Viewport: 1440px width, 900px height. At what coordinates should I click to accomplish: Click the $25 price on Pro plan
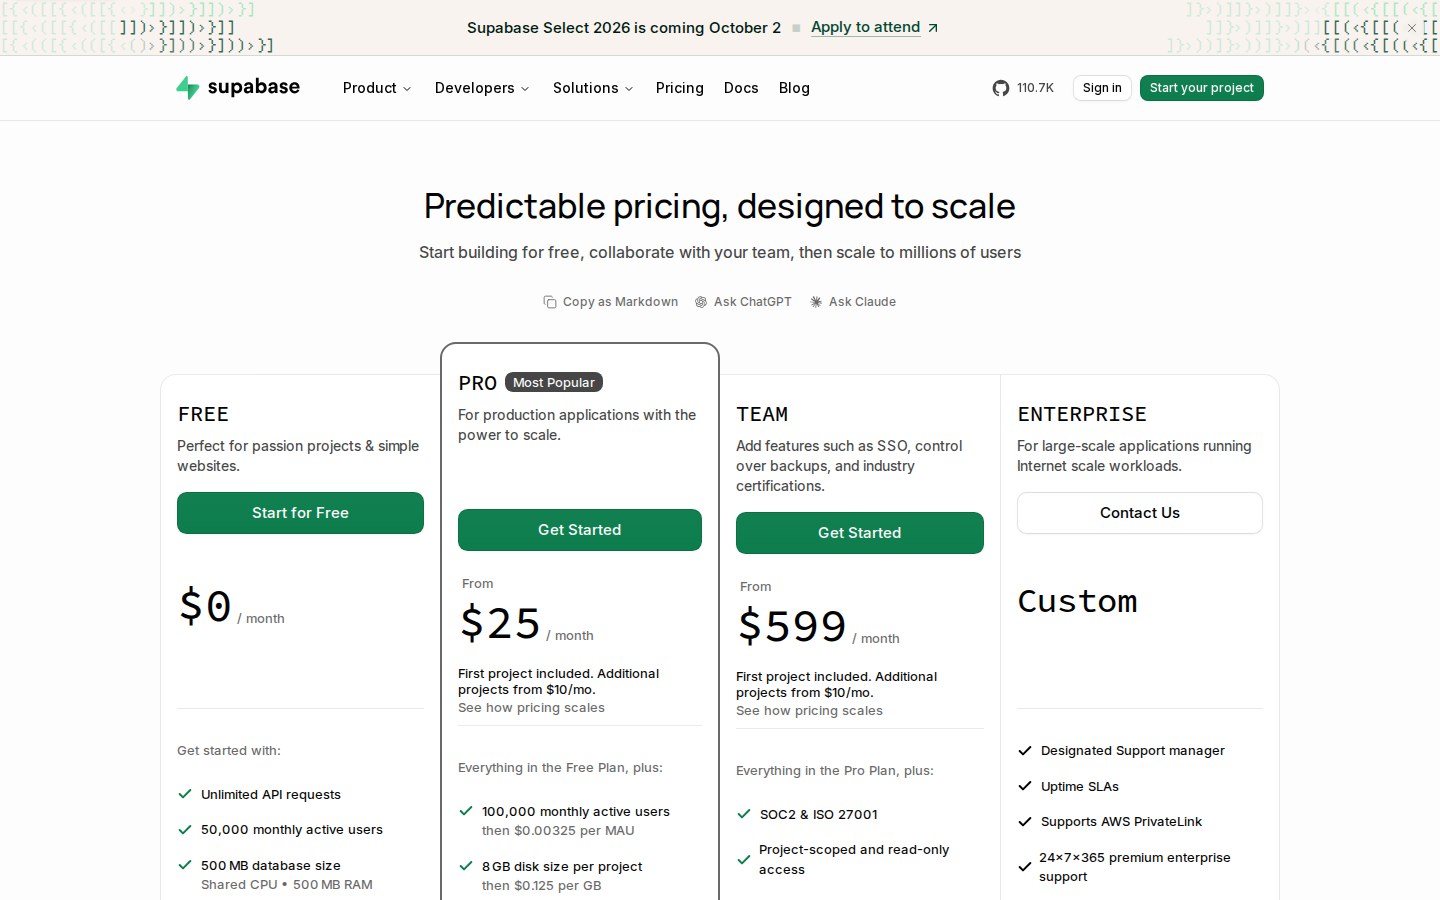click(x=500, y=624)
